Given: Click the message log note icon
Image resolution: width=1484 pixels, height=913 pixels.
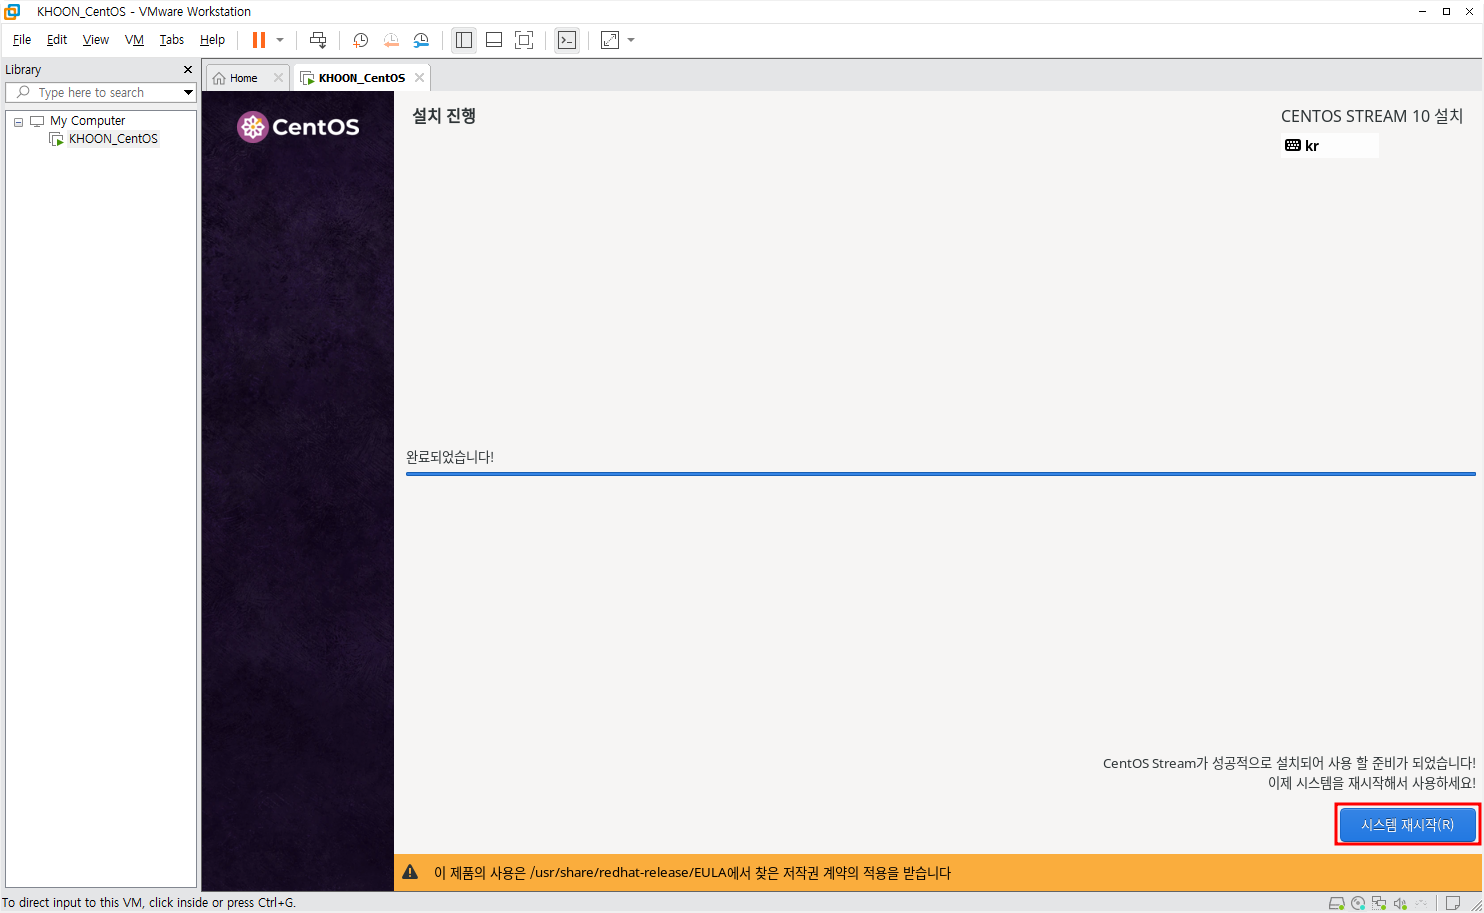Looking at the screenshot, I should point(1453,903).
